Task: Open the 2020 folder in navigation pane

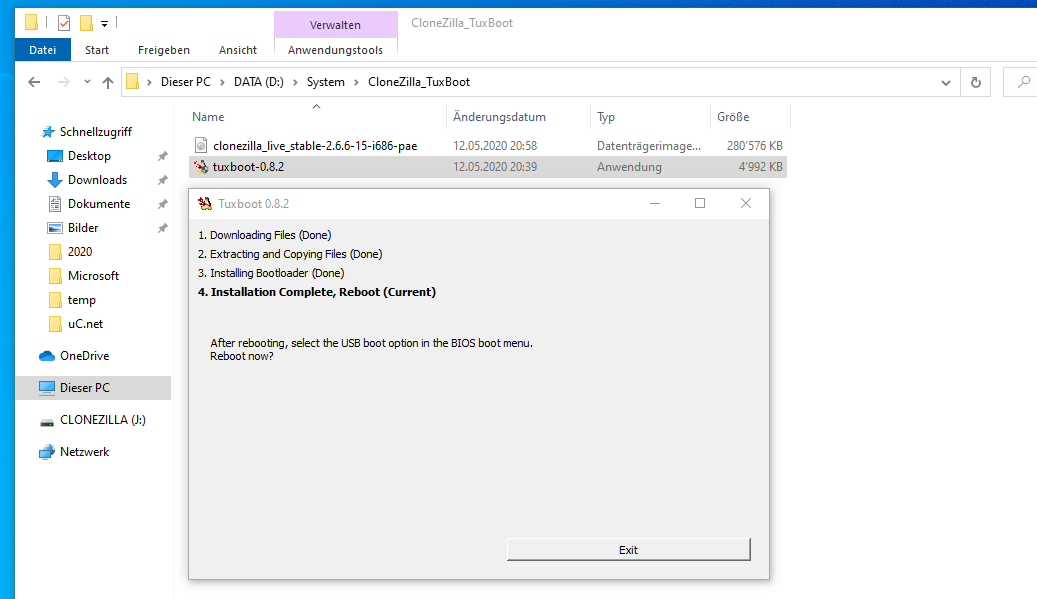Action: pos(79,252)
